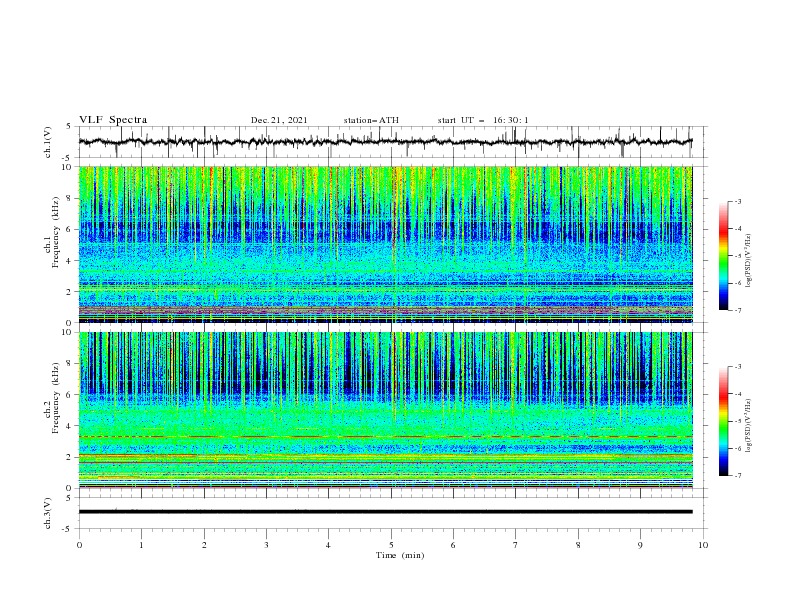Click the "10" tick on the time axis

point(703,545)
